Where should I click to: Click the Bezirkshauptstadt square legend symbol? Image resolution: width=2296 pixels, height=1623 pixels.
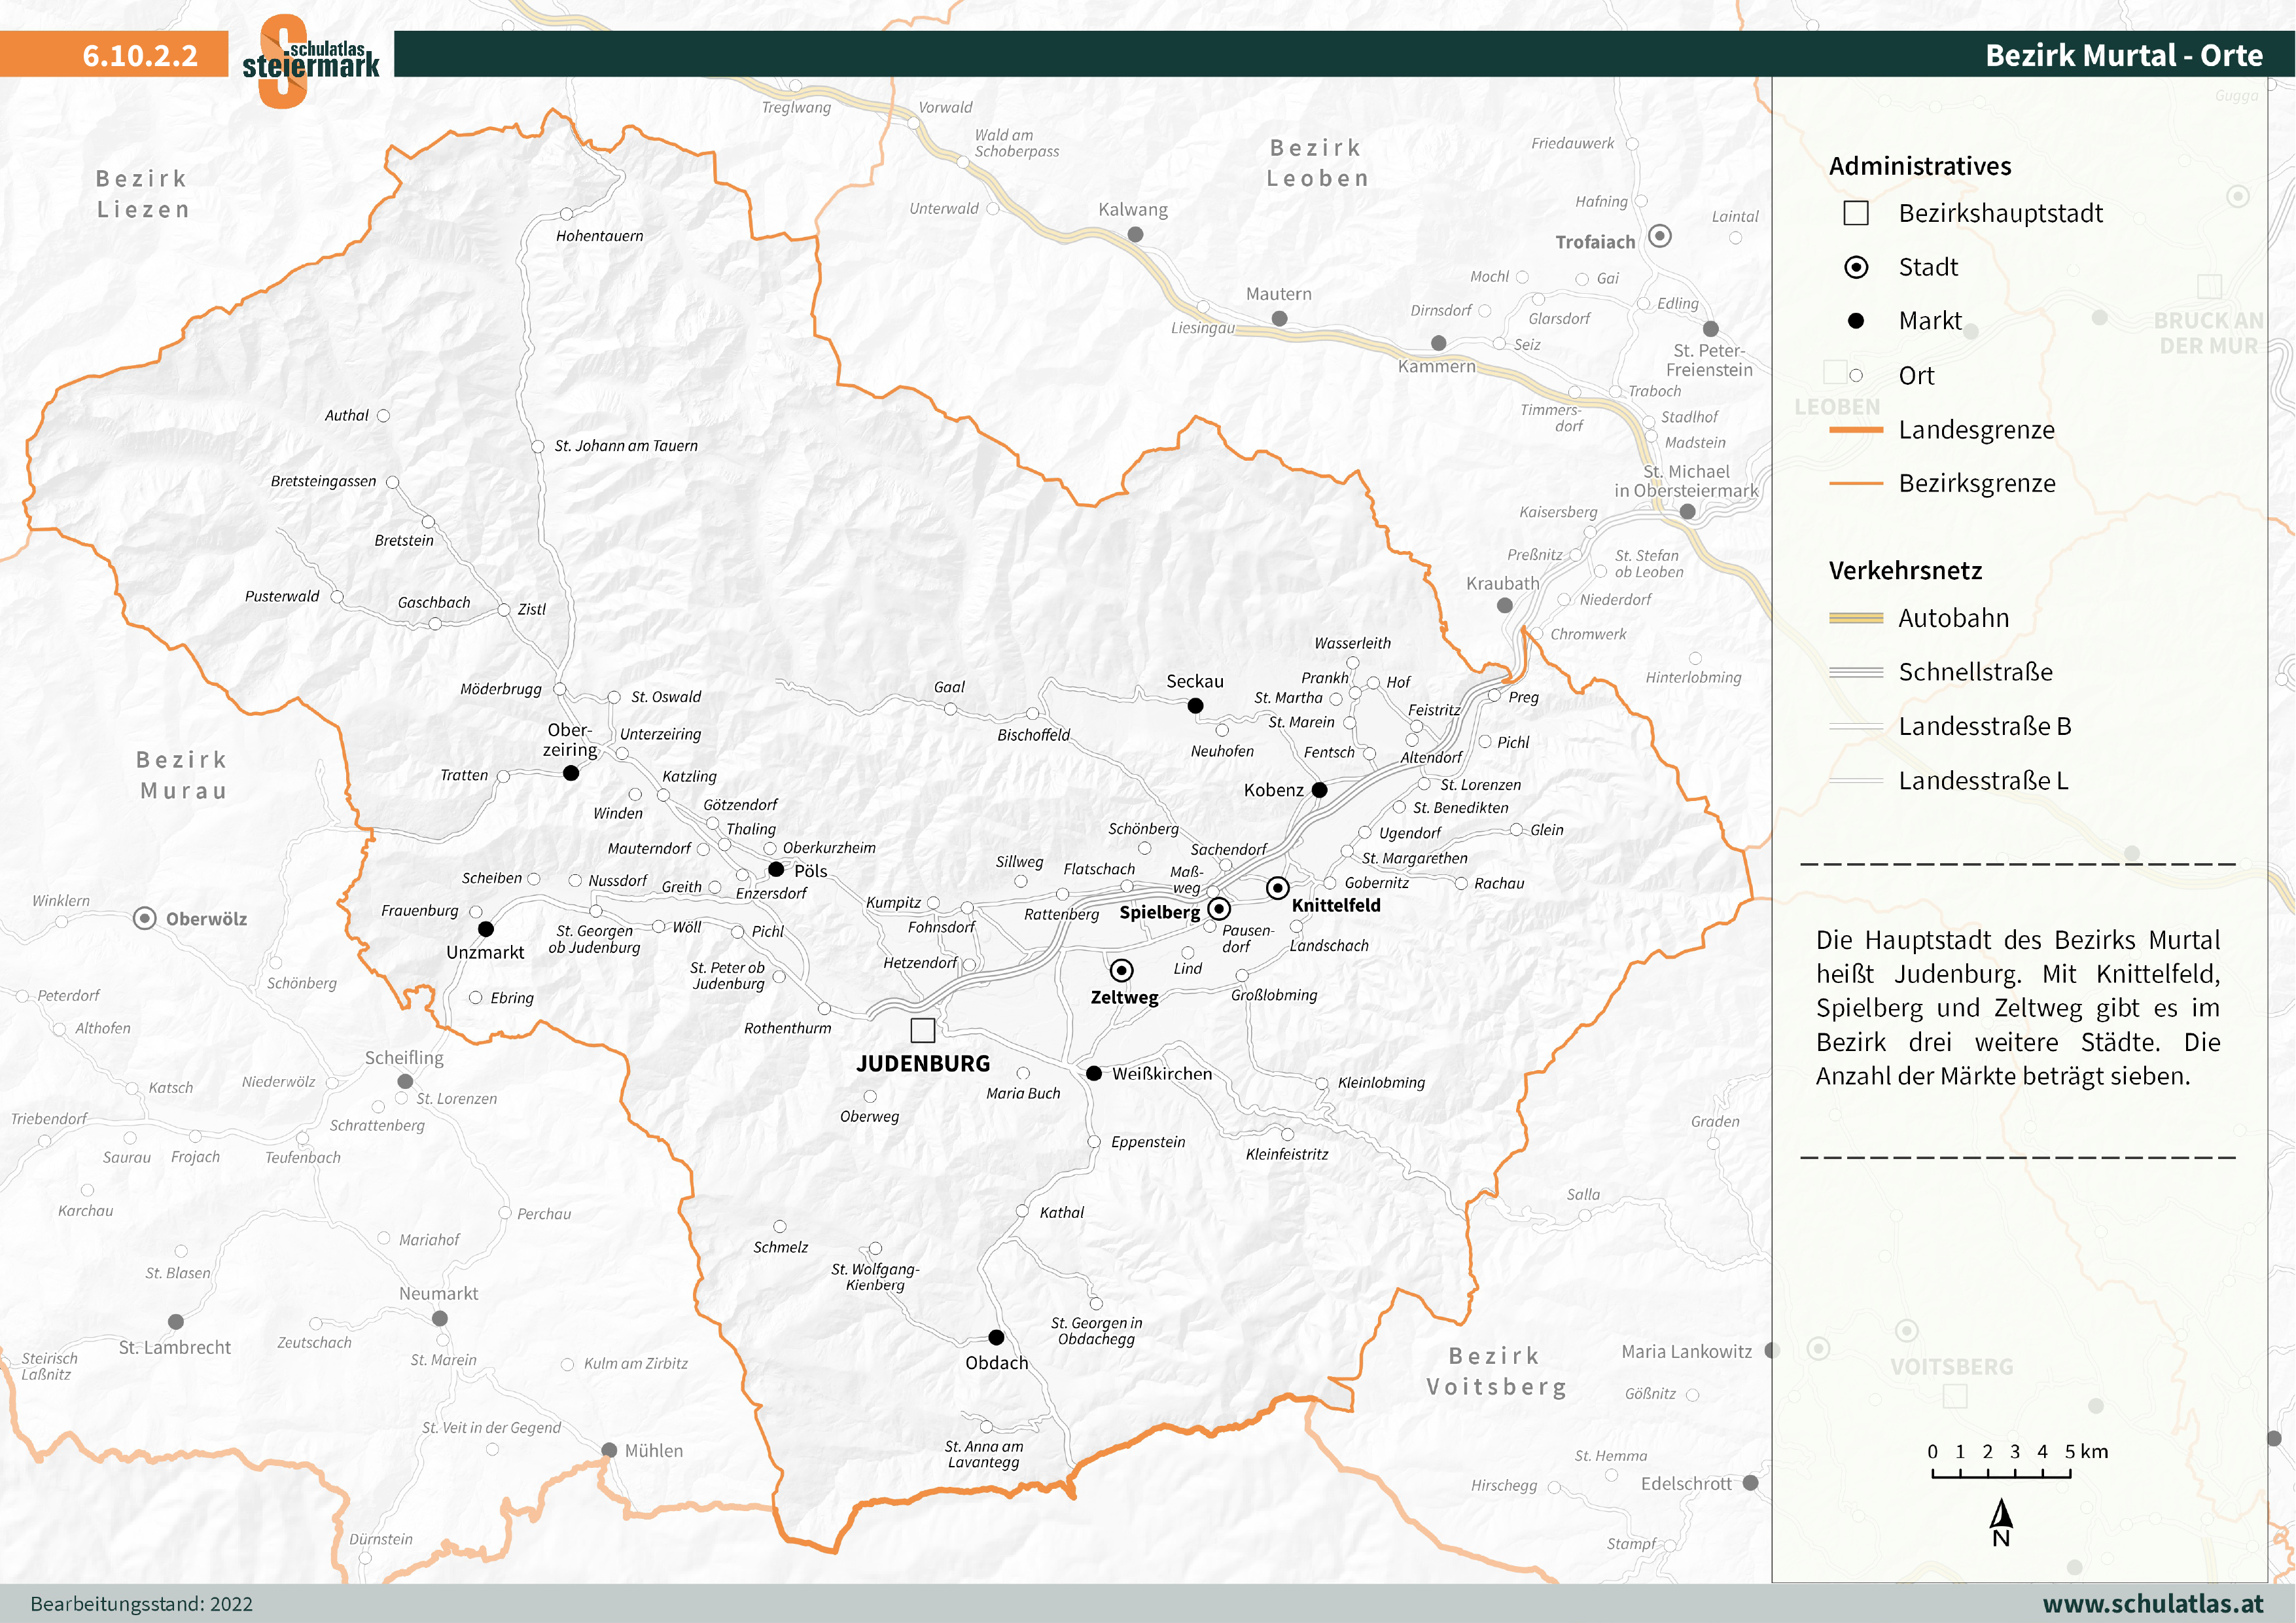point(1856,213)
